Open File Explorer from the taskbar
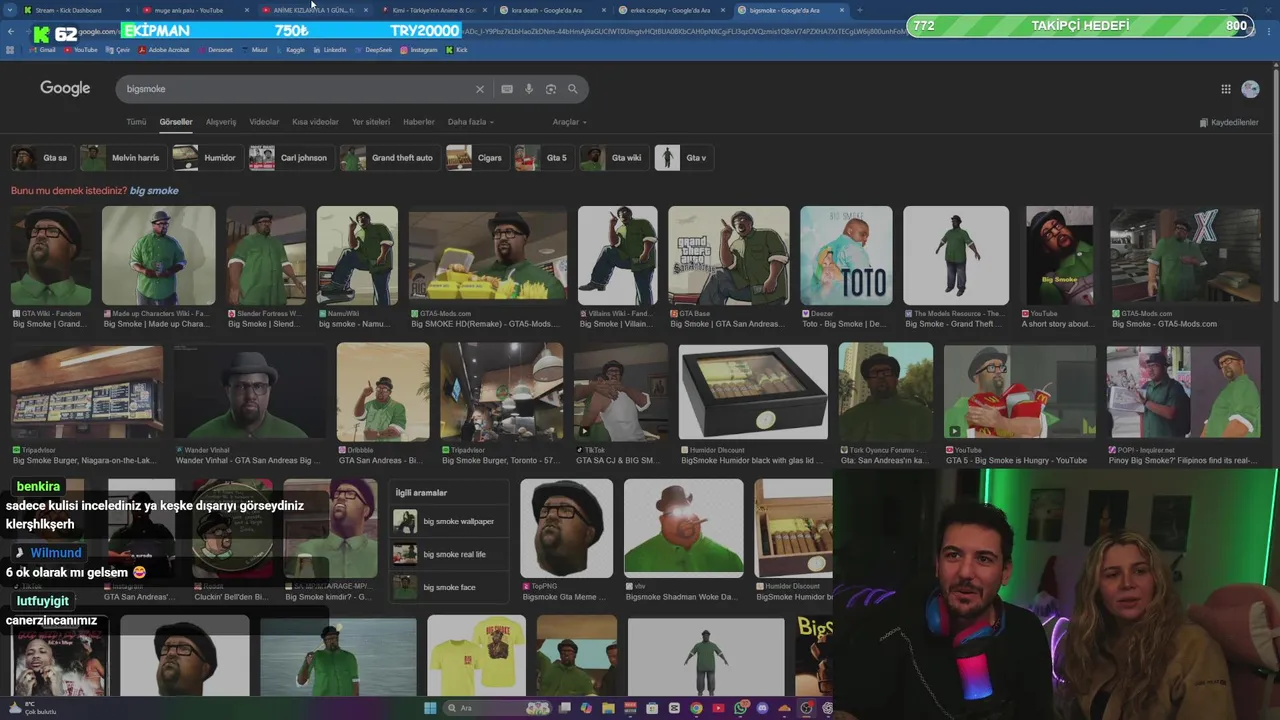 coord(608,708)
